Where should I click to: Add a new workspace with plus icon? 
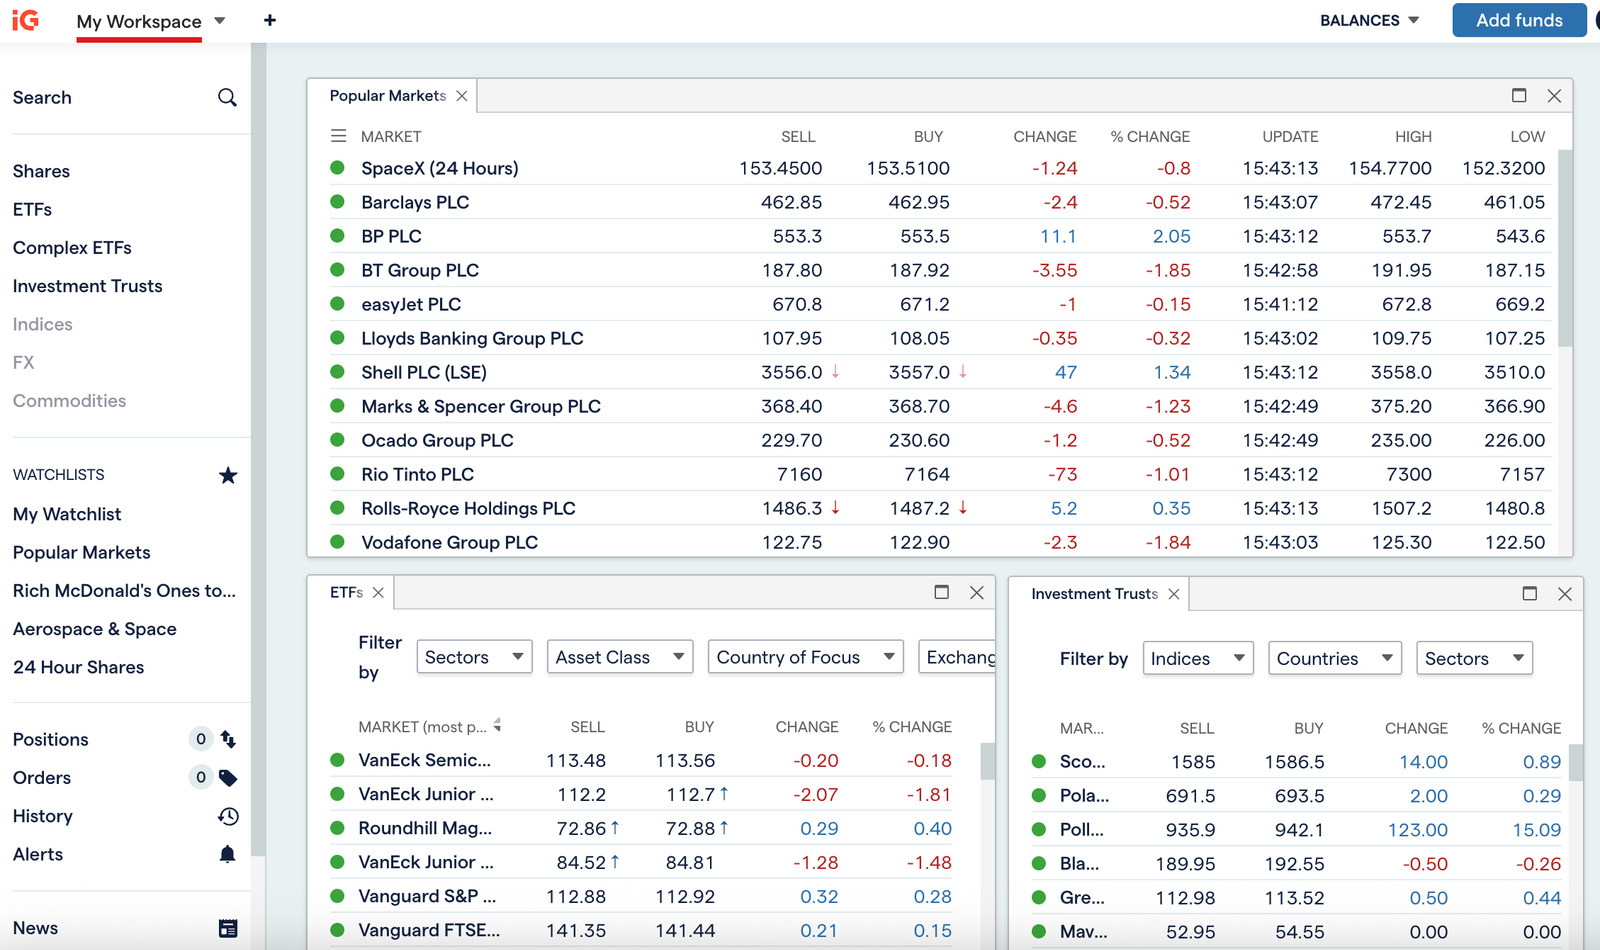pos(270,20)
